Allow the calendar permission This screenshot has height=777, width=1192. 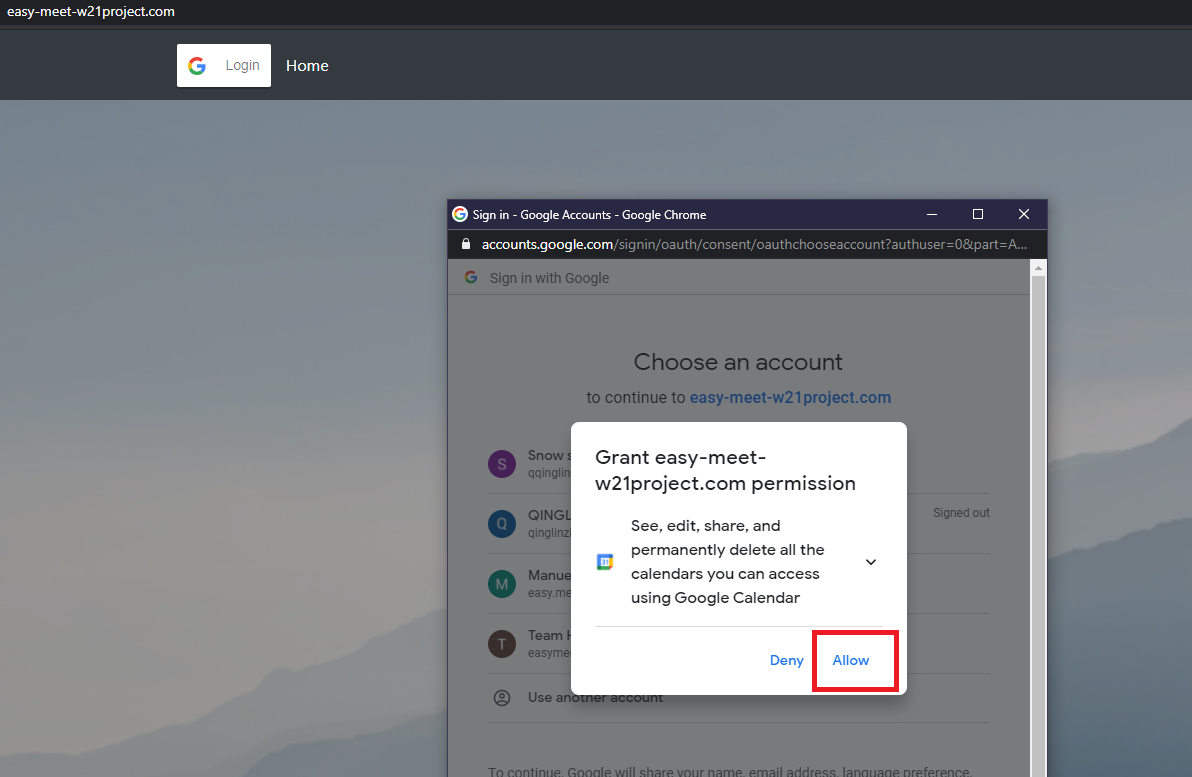851,660
